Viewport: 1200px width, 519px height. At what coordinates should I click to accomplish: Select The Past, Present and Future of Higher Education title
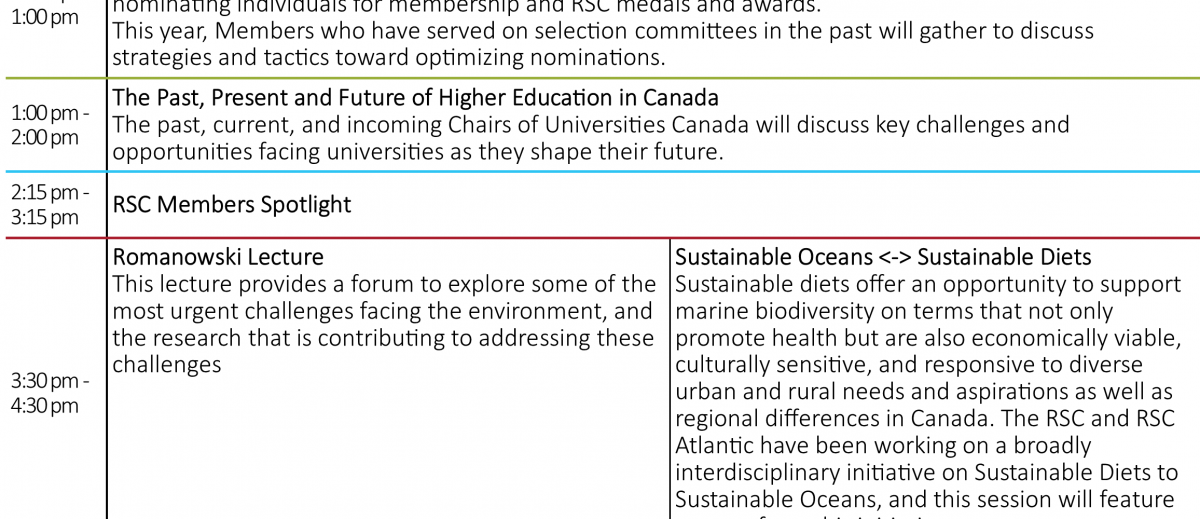pyautogui.click(x=416, y=98)
